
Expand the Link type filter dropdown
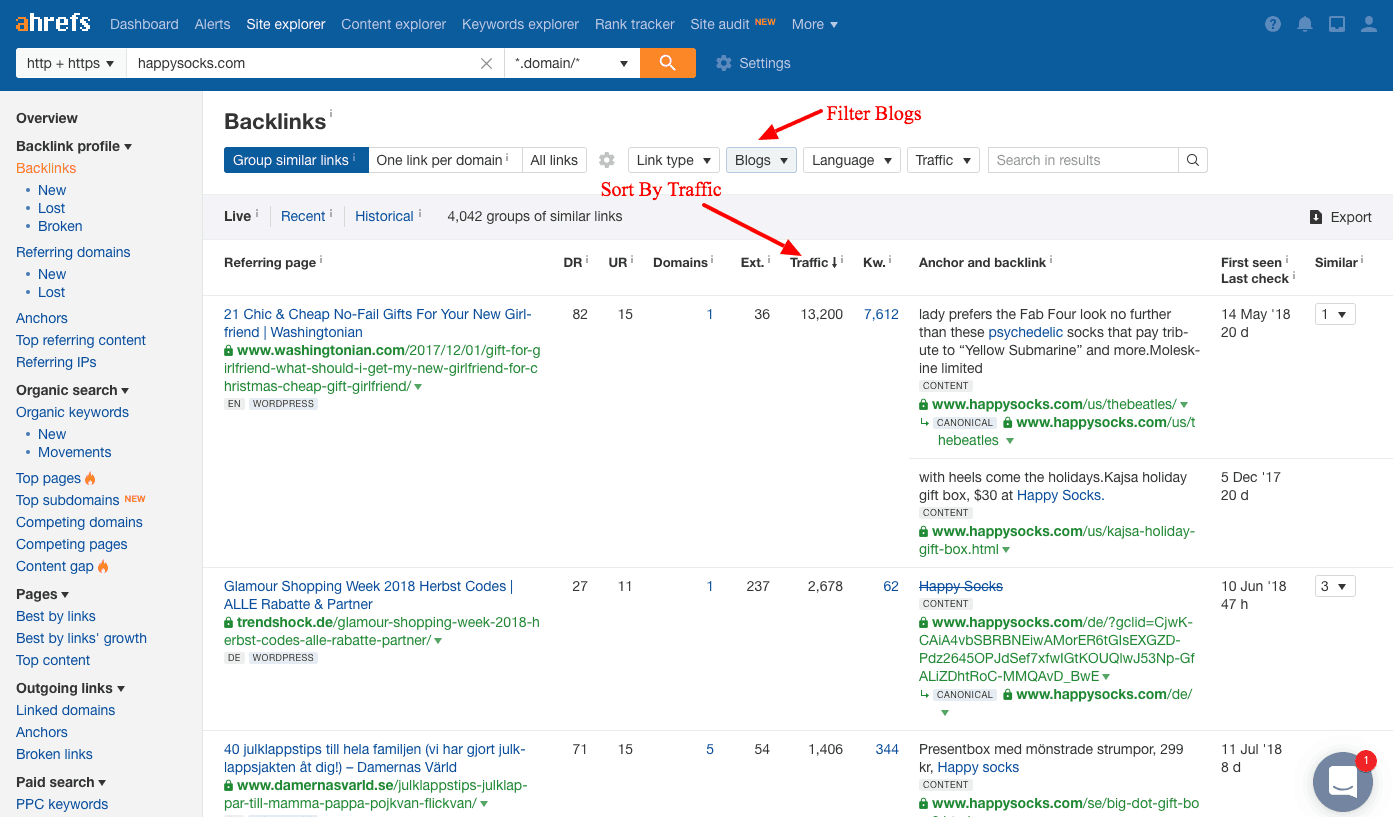point(673,160)
